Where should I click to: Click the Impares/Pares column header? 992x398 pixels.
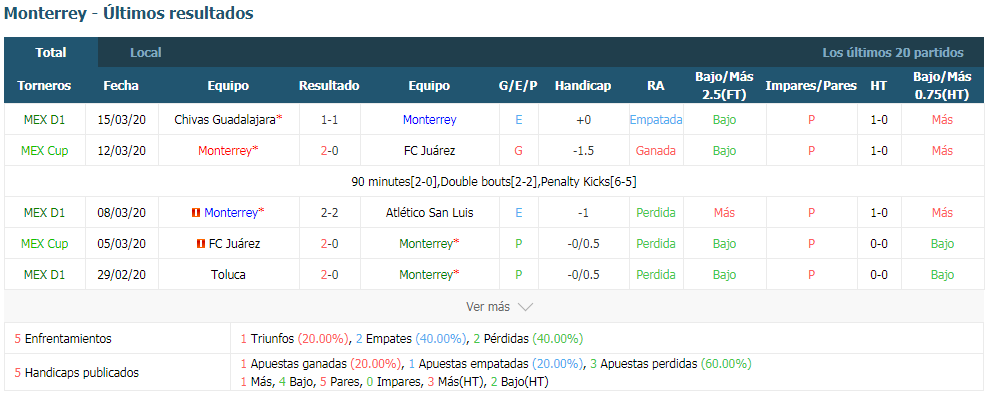coord(811,85)
